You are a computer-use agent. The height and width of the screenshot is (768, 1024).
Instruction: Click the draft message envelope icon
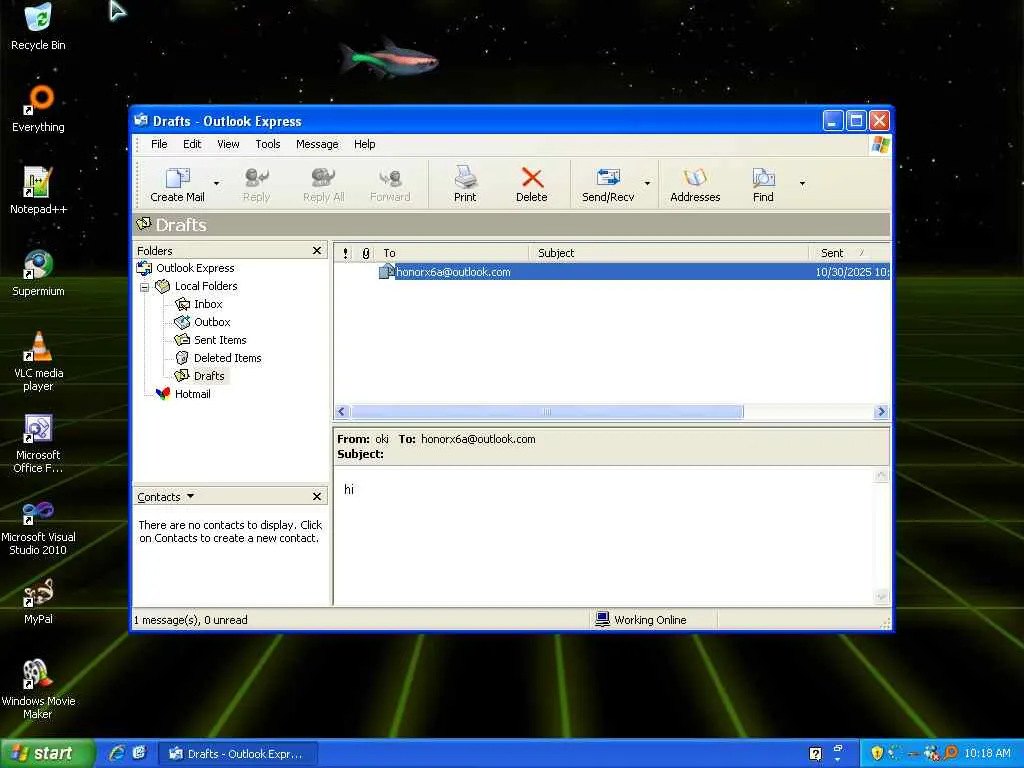[x=387, y=272]
